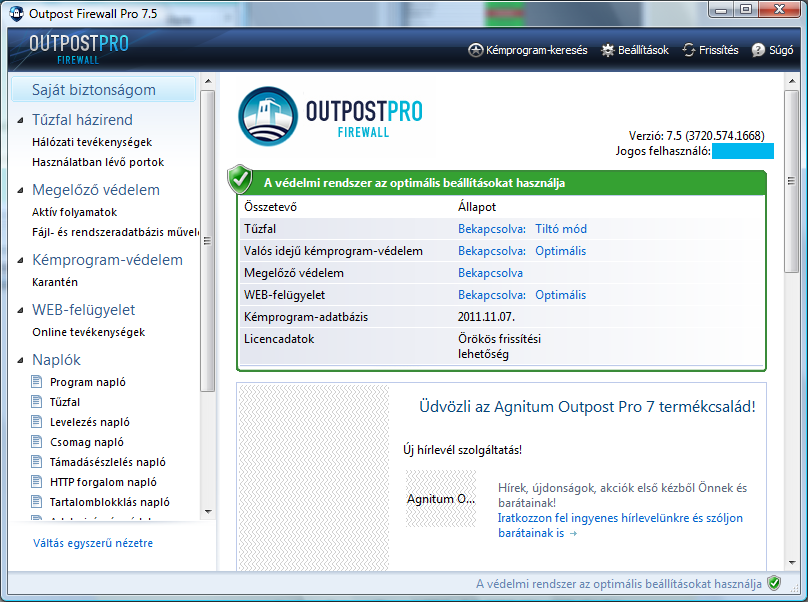Click main panel scrollbar down arrow
The width and height of the screenshot is (808, 602).
click(792, 563)
